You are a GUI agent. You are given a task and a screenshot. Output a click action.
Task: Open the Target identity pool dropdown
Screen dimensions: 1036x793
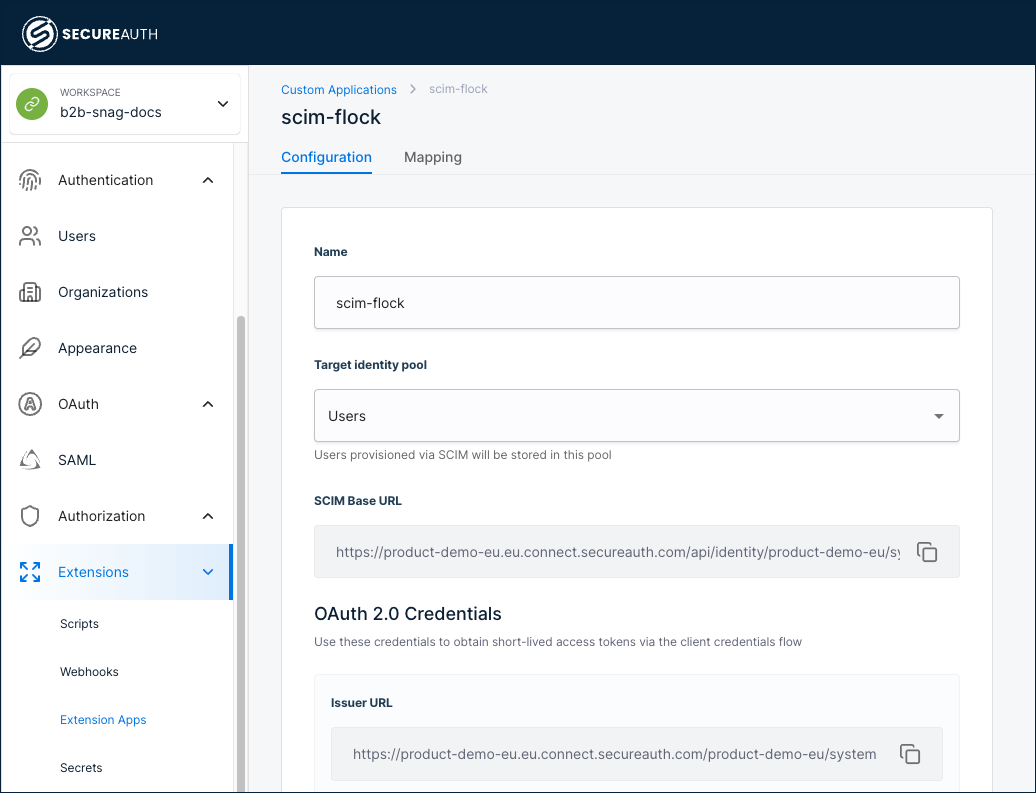[x=636, y=416]
